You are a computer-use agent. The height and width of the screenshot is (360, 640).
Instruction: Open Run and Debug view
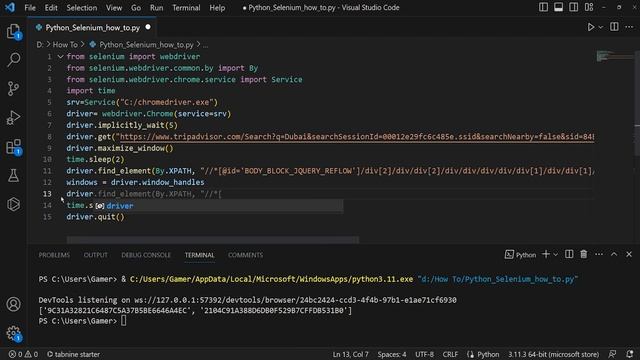(x=13, y=118)
